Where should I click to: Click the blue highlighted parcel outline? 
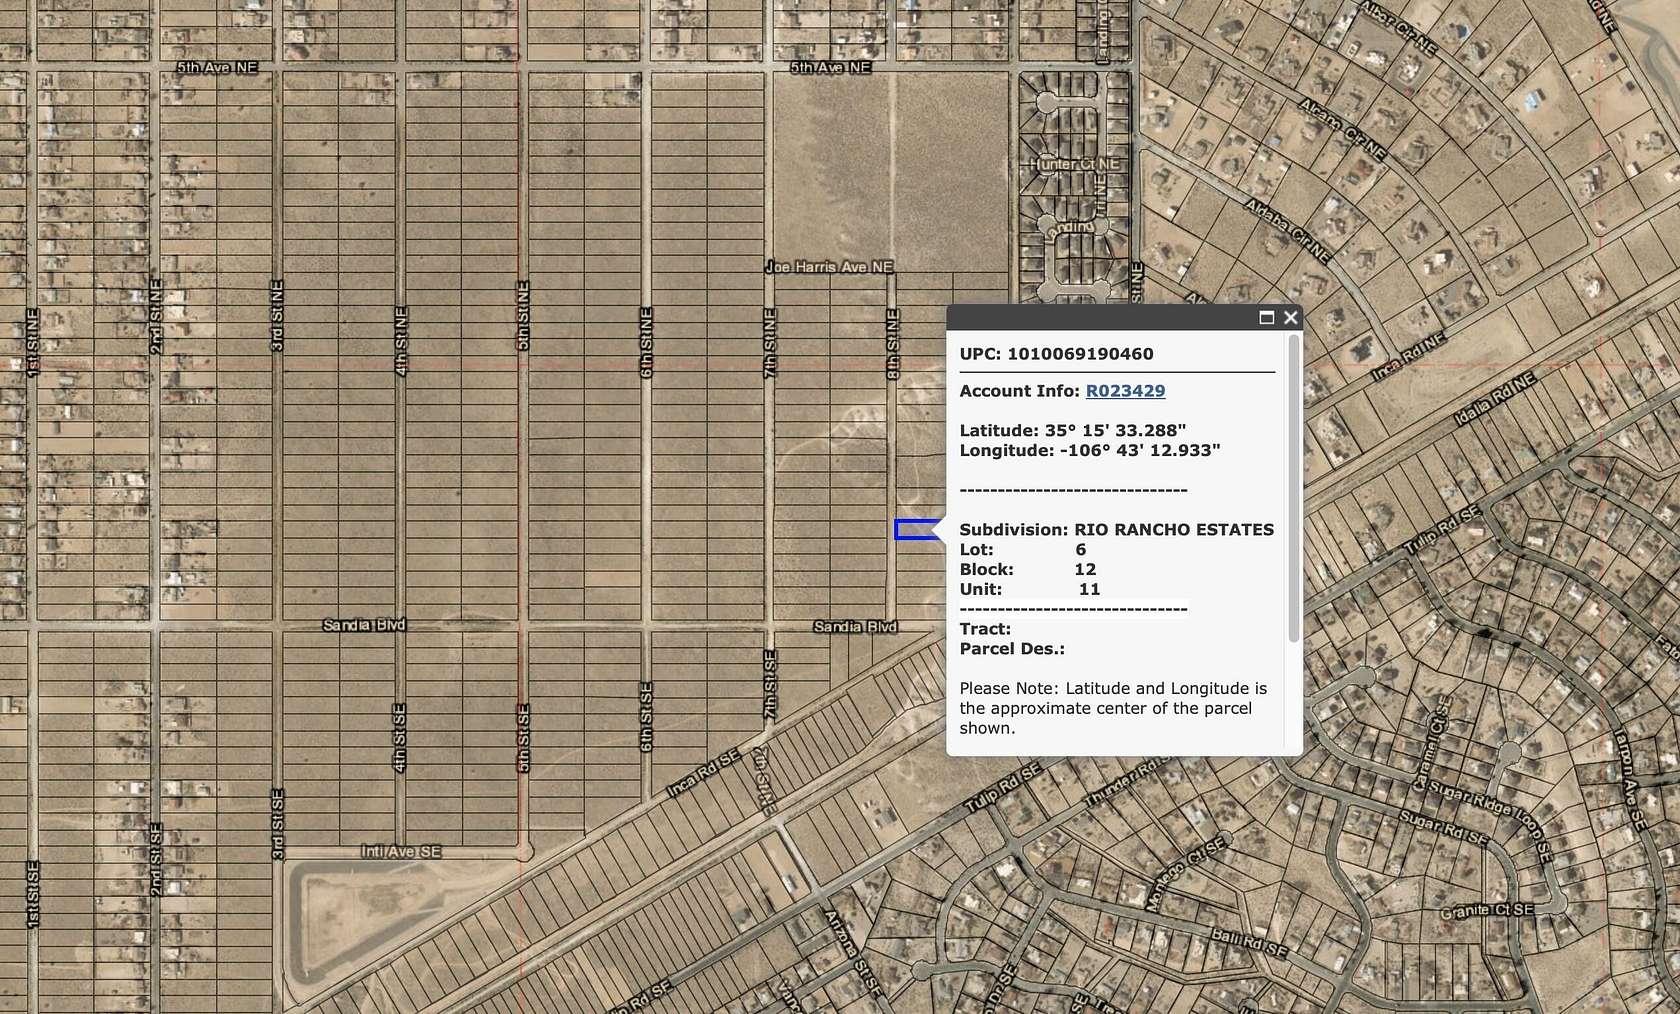pos(917,529)
